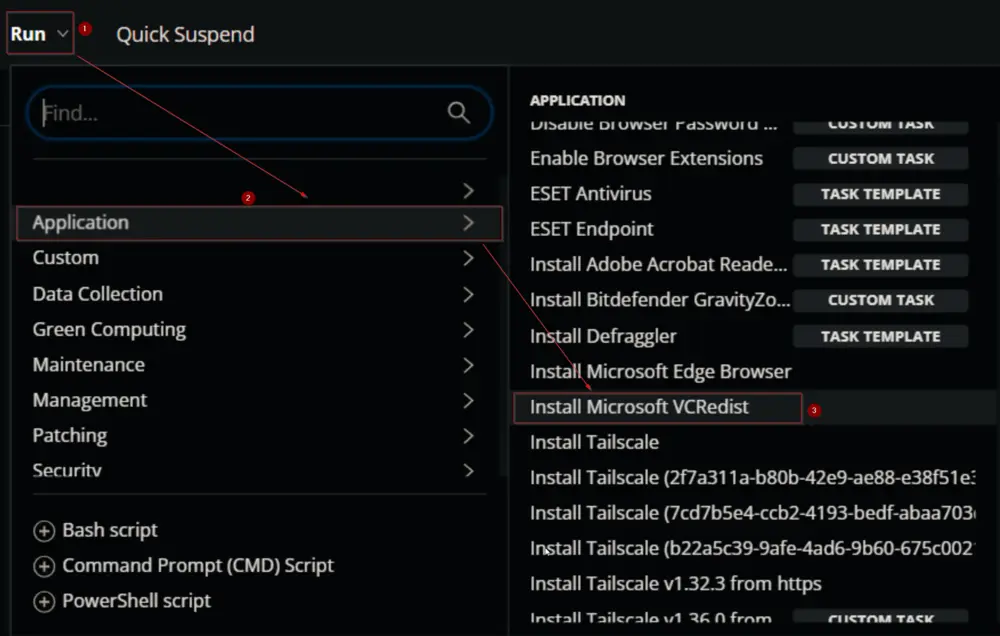
Task: Open the Run dropdown menu
Action: [x=40, y=34]
